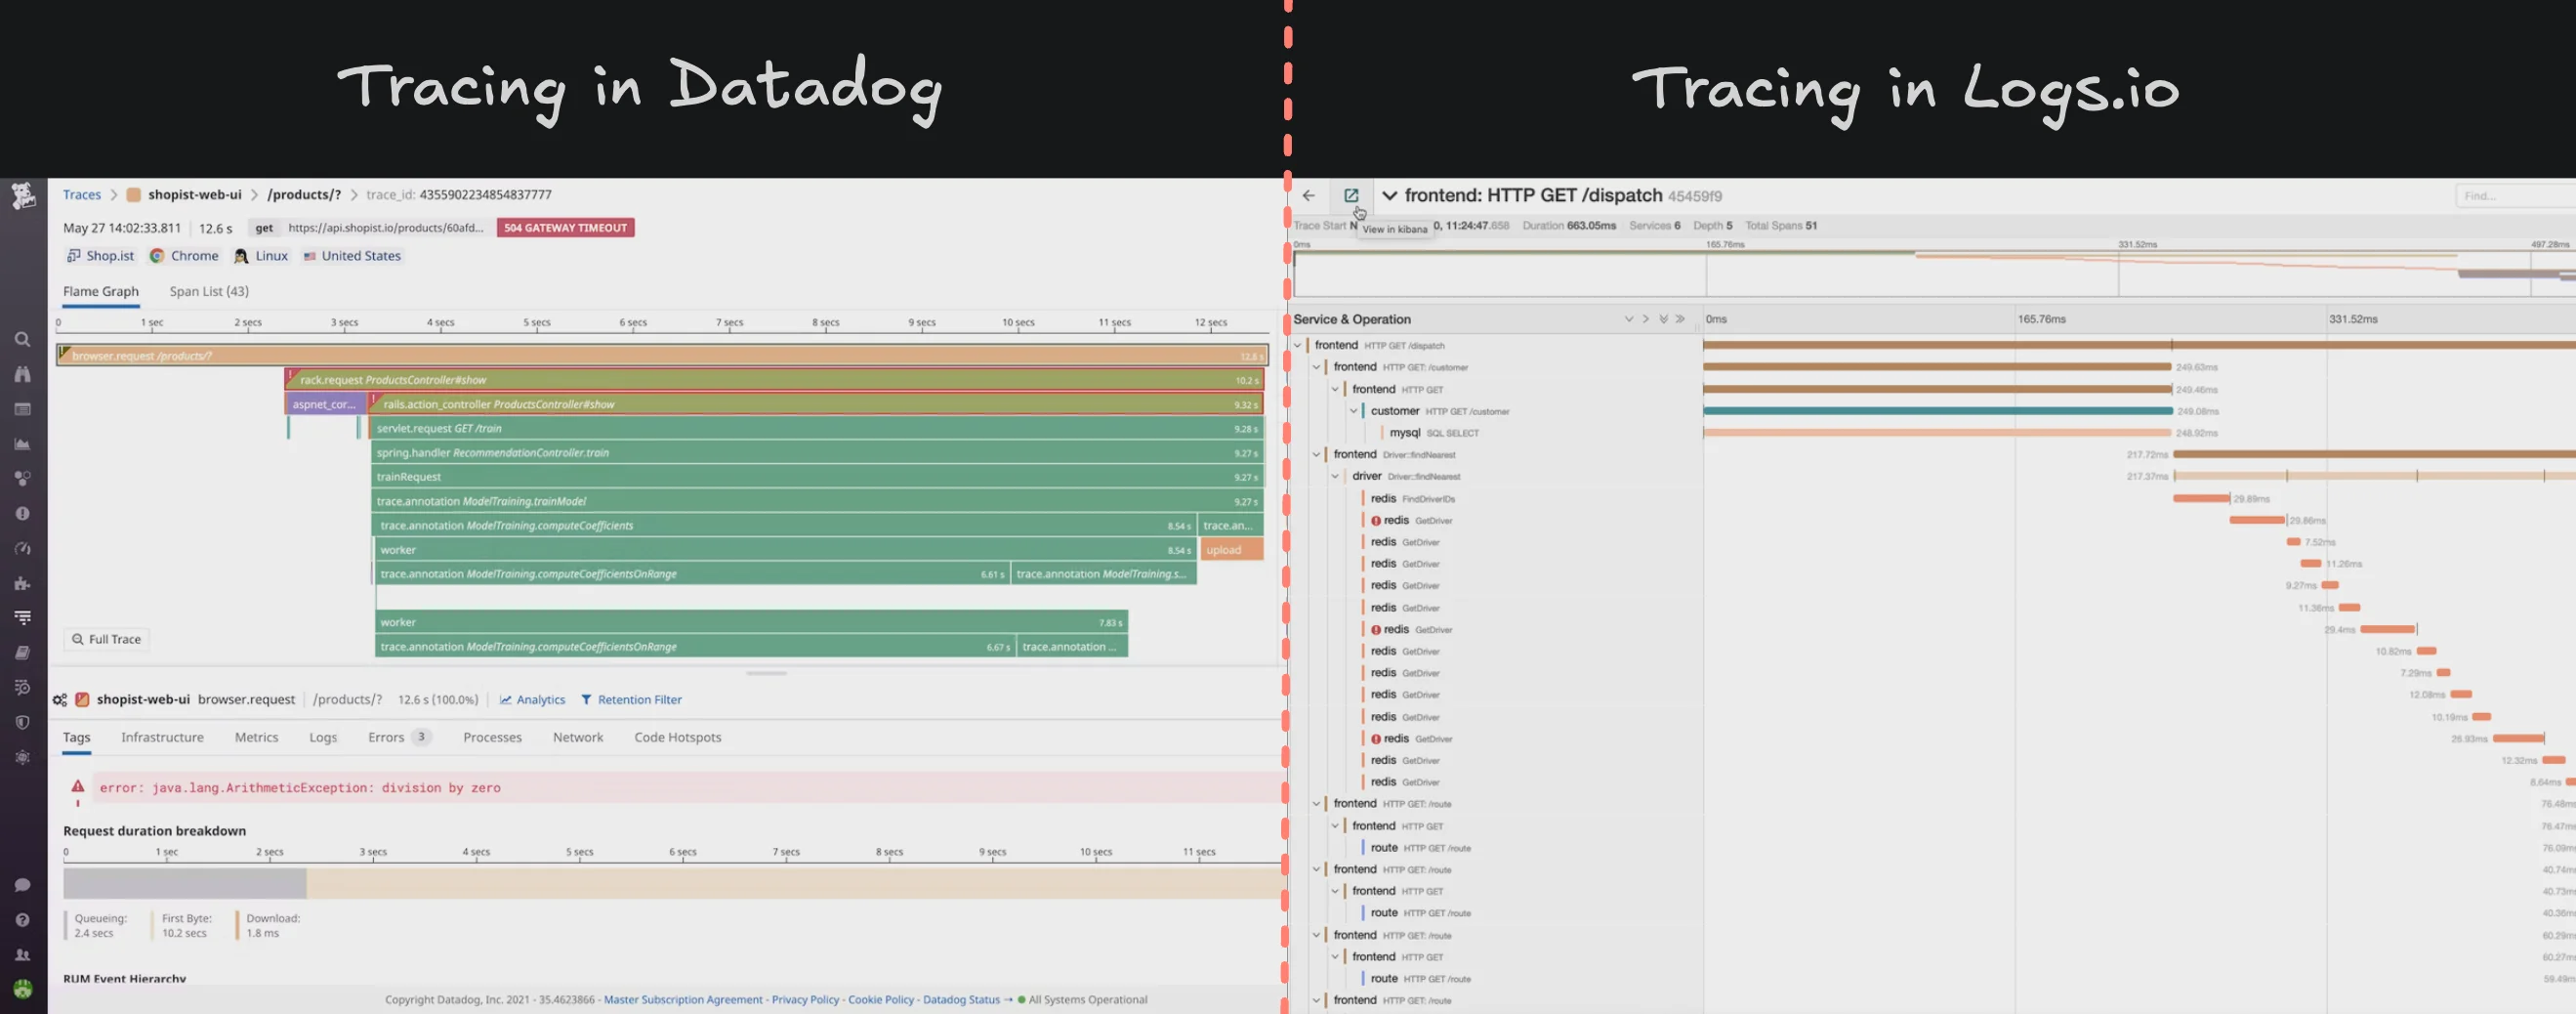Collapse the driver Driver::findNearest span

coord(1334,476)
